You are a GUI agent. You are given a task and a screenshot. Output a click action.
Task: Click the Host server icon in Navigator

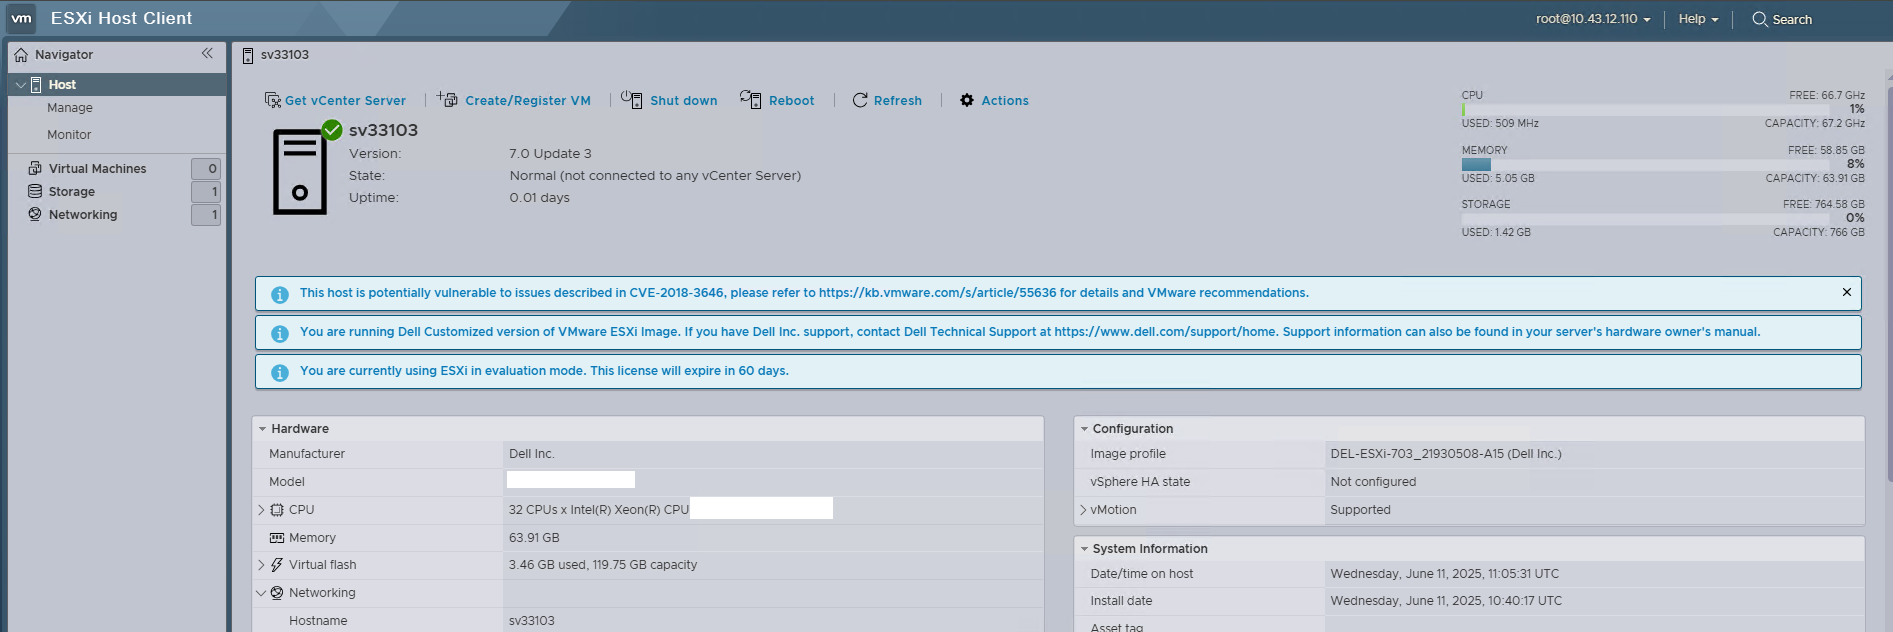[36, 85]
